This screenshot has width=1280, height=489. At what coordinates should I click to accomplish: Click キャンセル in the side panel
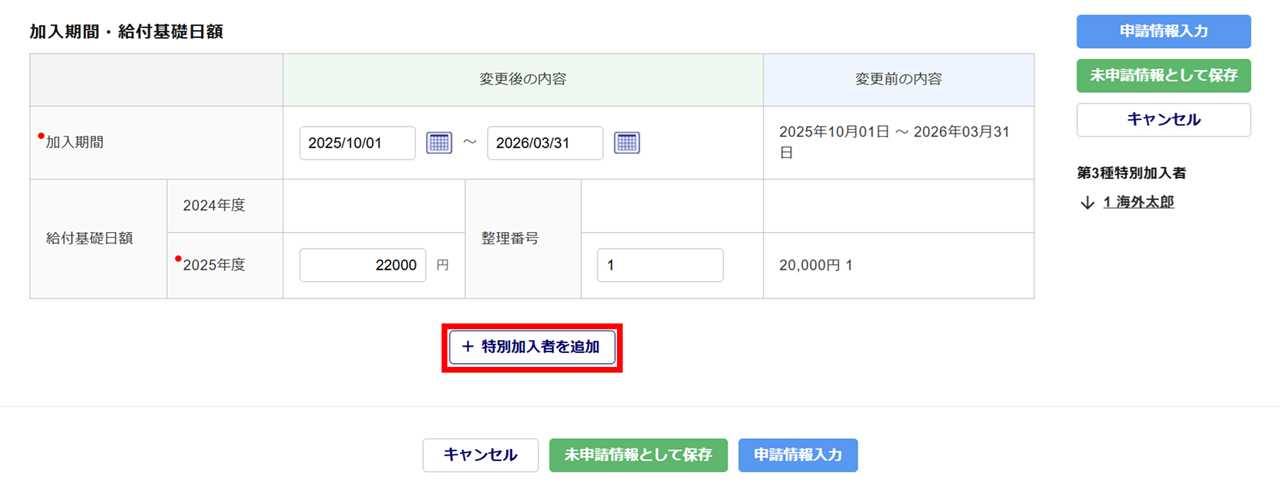pos(1163,120)
